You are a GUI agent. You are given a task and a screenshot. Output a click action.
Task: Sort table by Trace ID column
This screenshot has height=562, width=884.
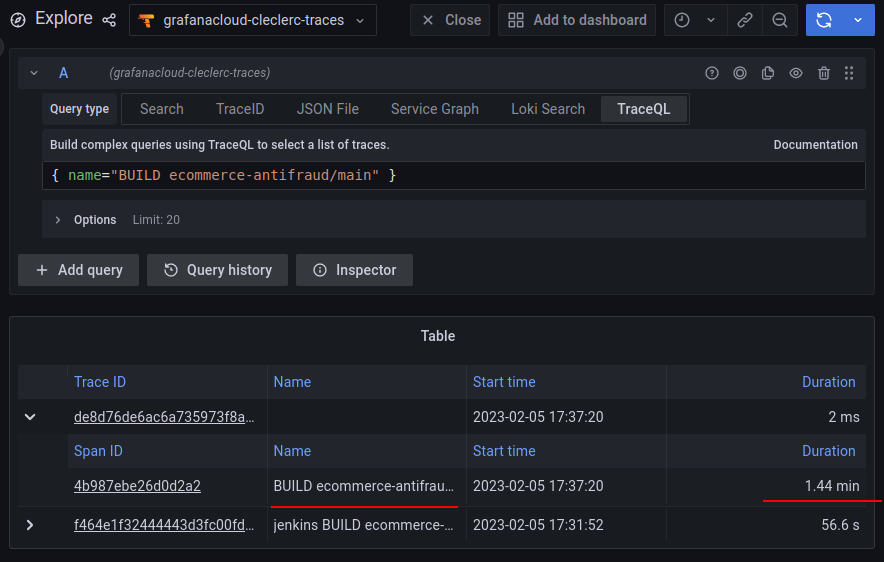(100, 382)
